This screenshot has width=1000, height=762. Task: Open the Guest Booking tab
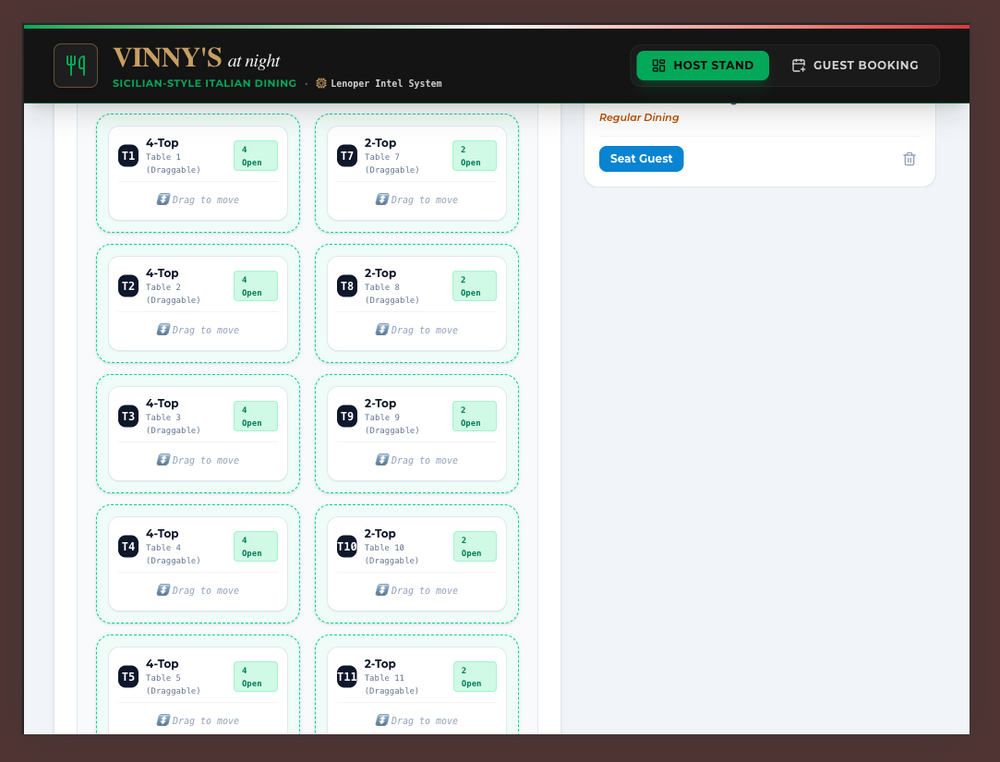[855, 65]
